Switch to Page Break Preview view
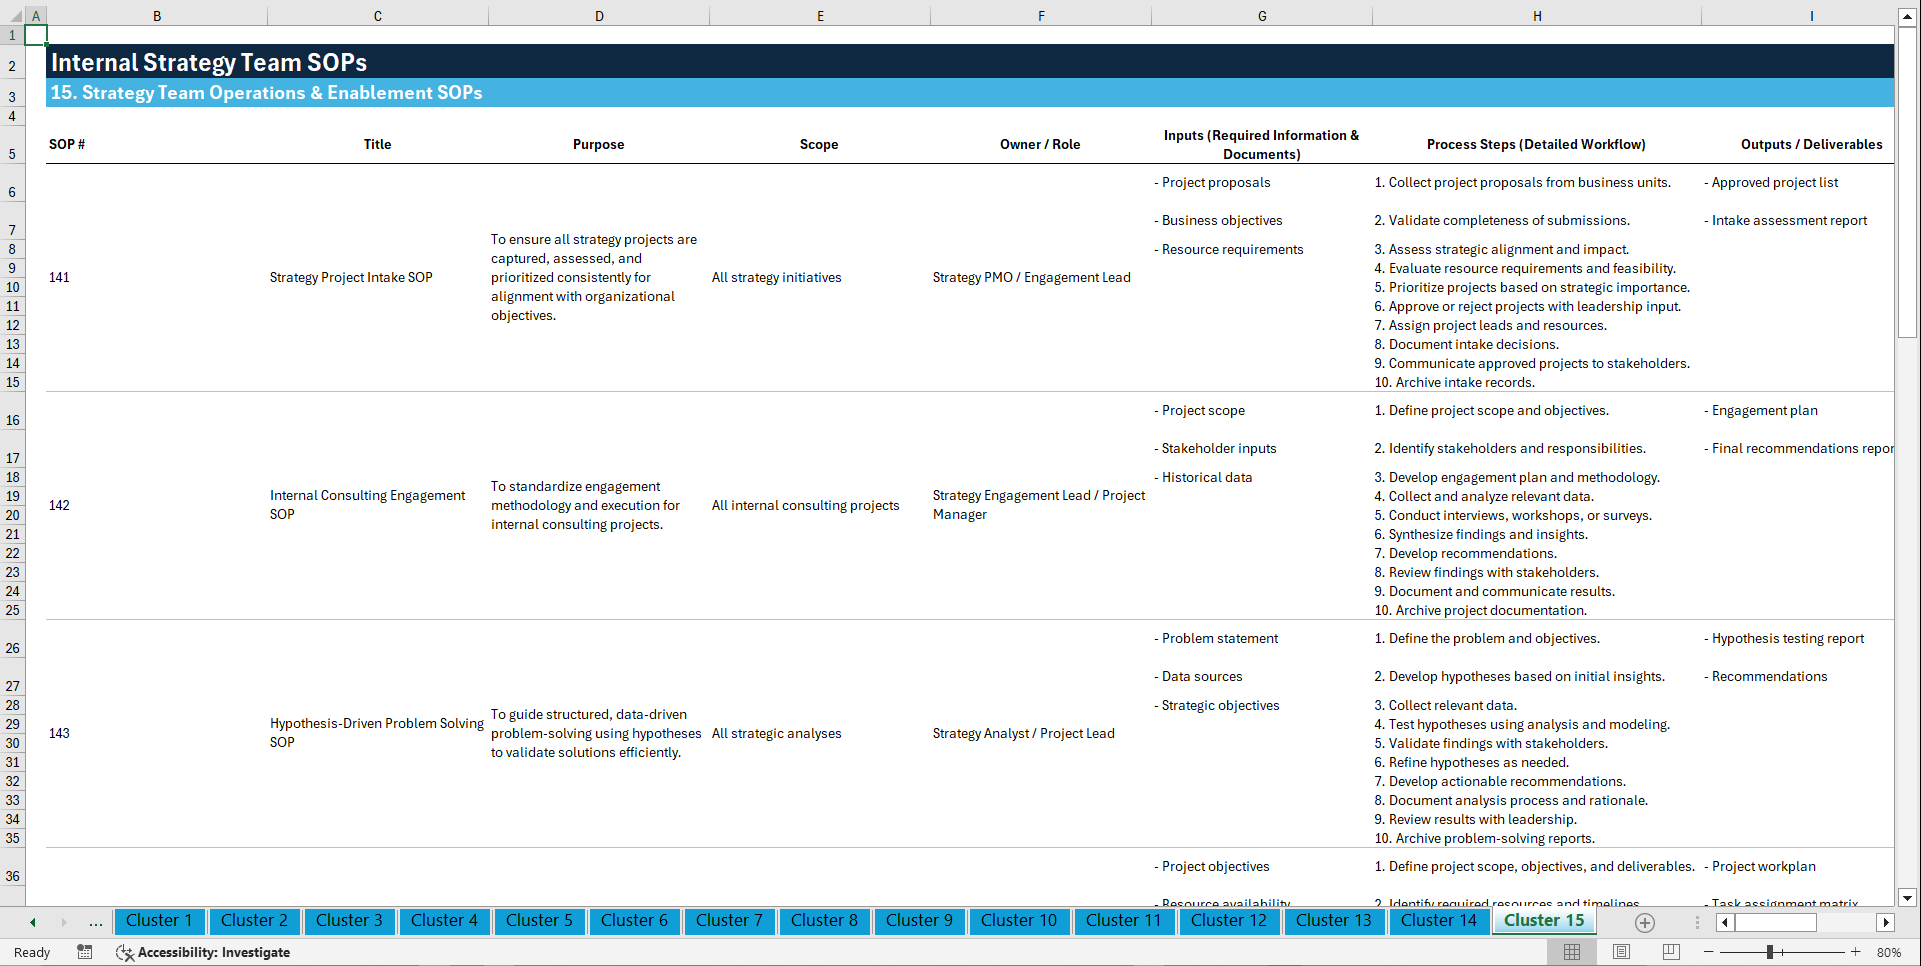Image resolution: width=1921 pixels, height=966 pixels. [1672, 951]
